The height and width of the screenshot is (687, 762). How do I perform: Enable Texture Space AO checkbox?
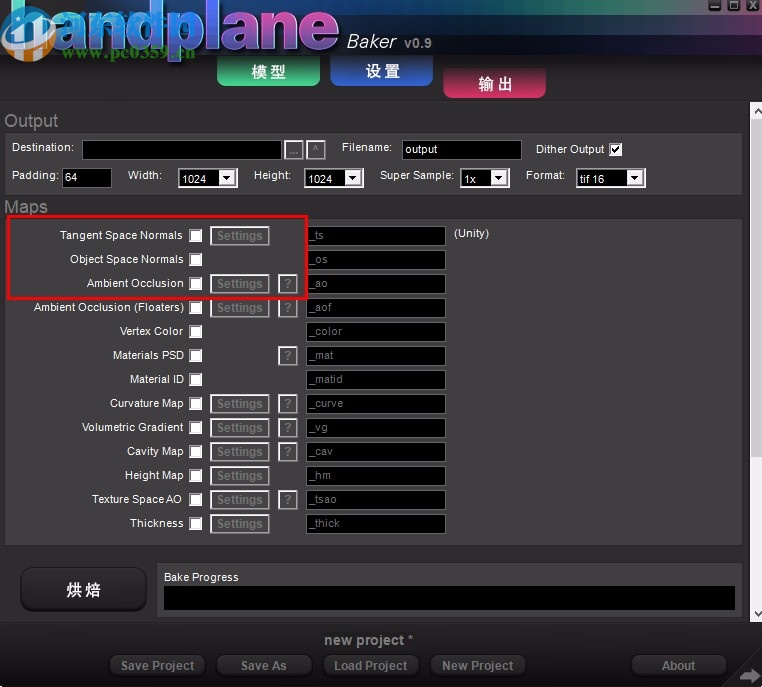tap(196, 499)
